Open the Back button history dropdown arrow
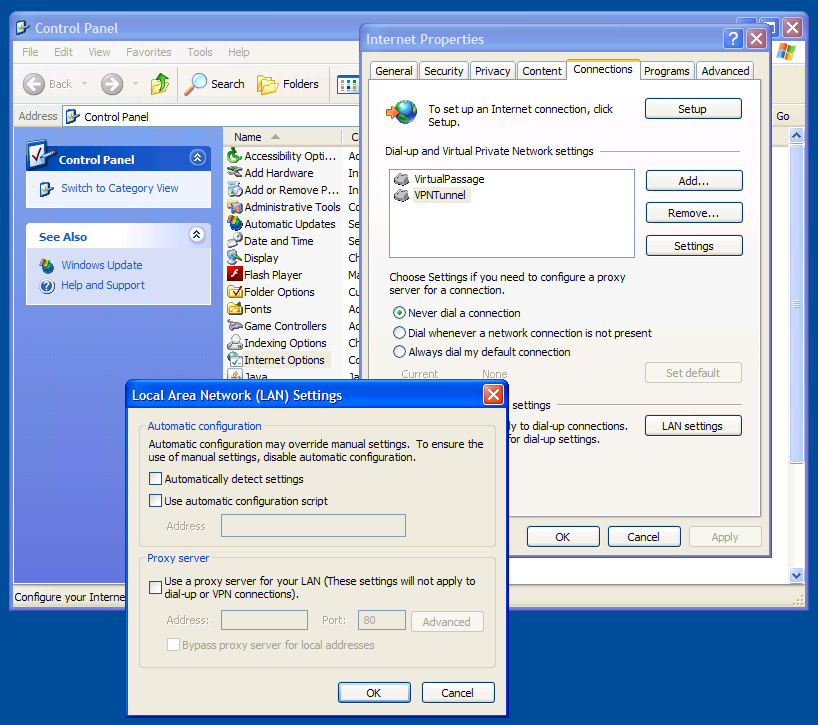 pos(84,83)
